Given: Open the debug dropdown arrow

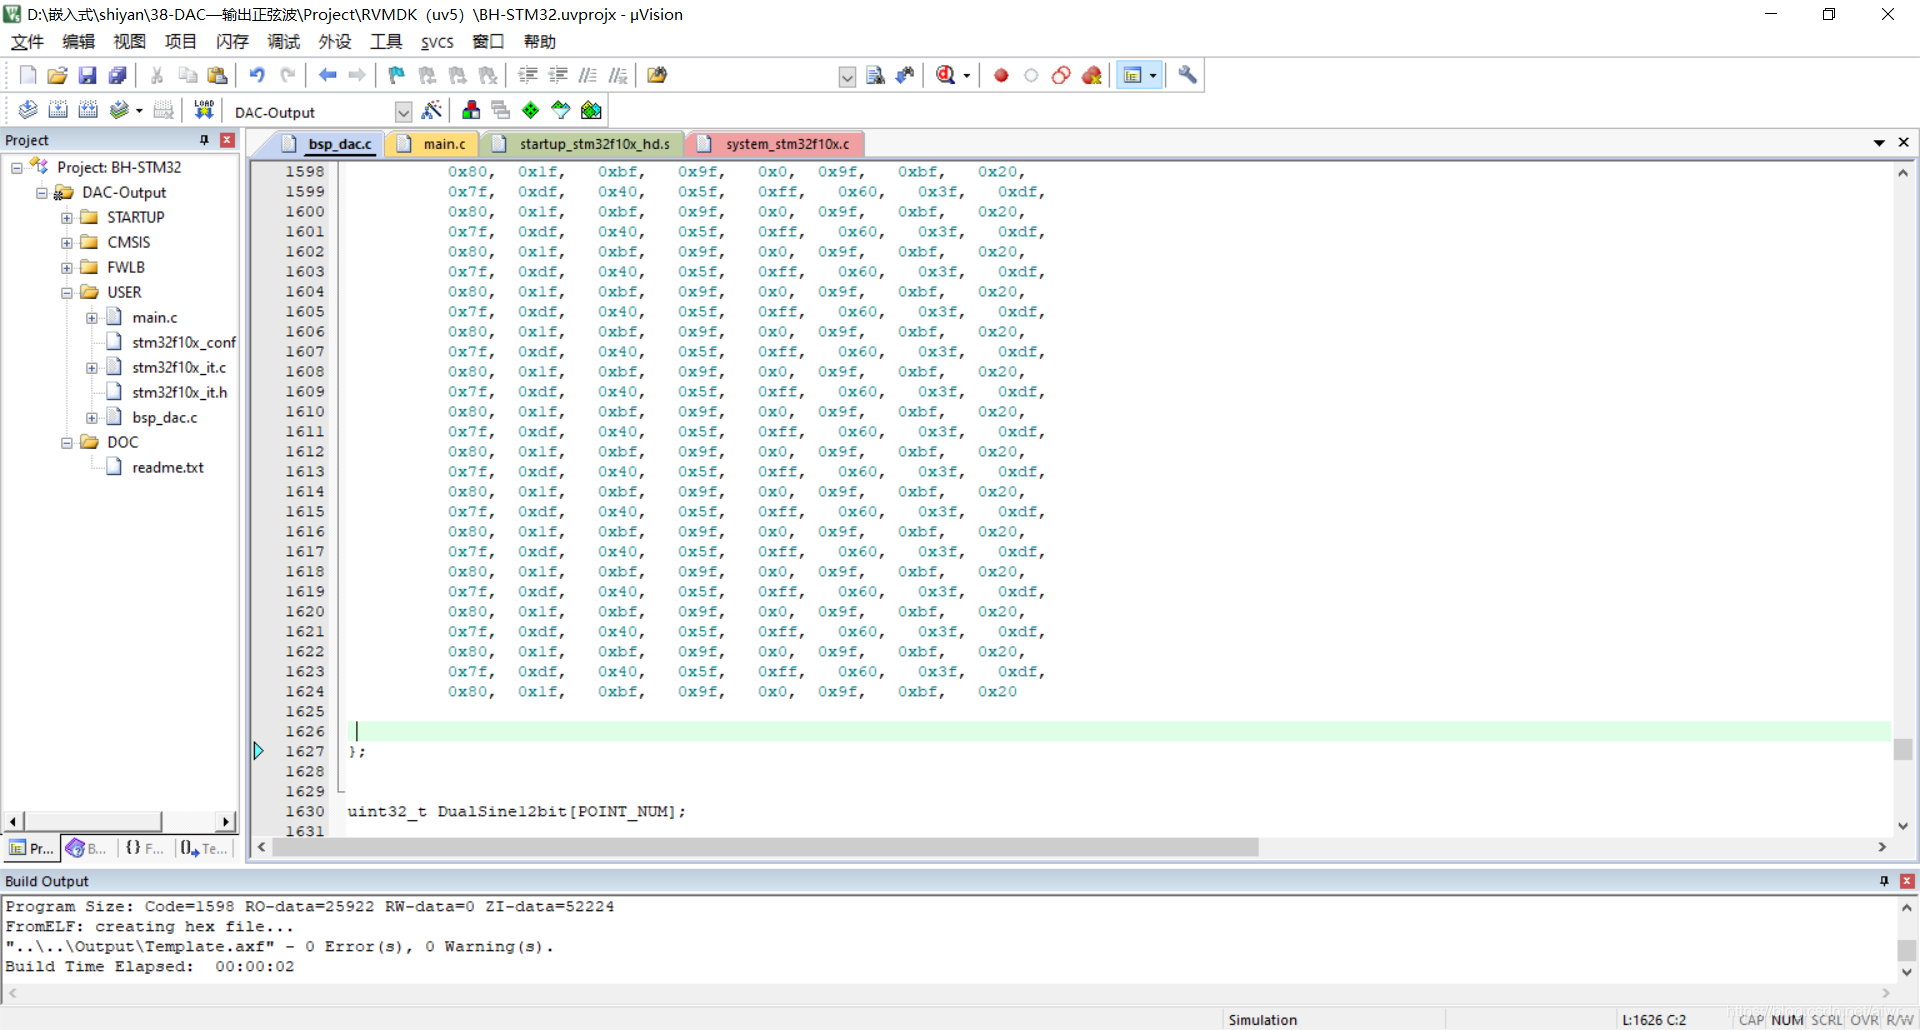Looking at the screenshot, I should click(966, 76).
